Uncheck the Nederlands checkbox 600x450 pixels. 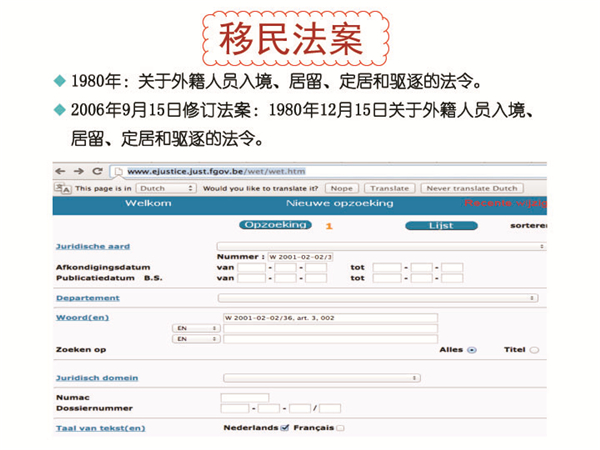coord(285,428)
